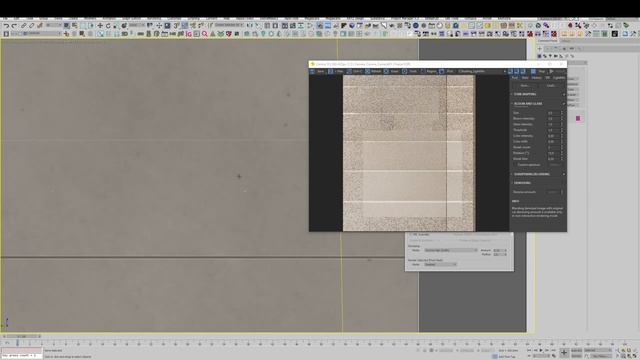Click the Size spinner arrows in Bloom and Glare
The width and height of the screenshot is (640, 360).
pyautogui.click(x=562, y=113)
